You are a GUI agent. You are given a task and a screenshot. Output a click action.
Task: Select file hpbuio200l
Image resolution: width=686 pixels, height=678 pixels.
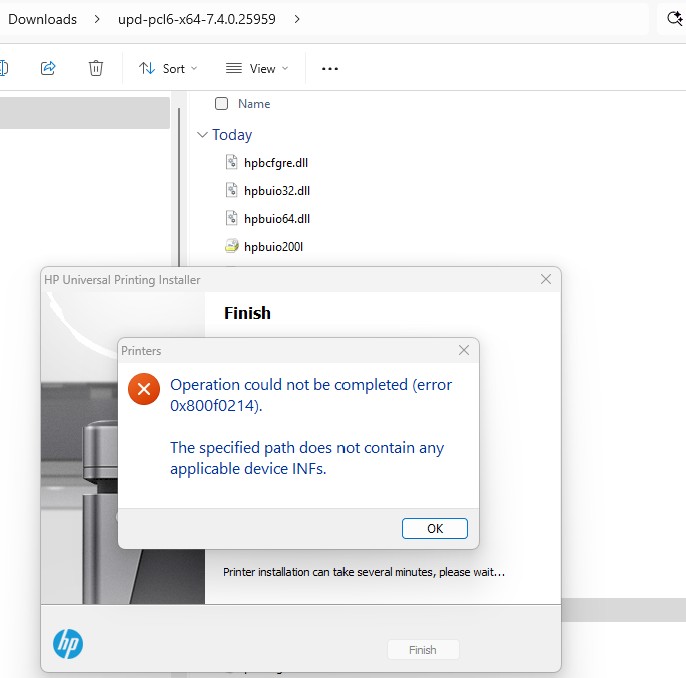click(273, 247)
